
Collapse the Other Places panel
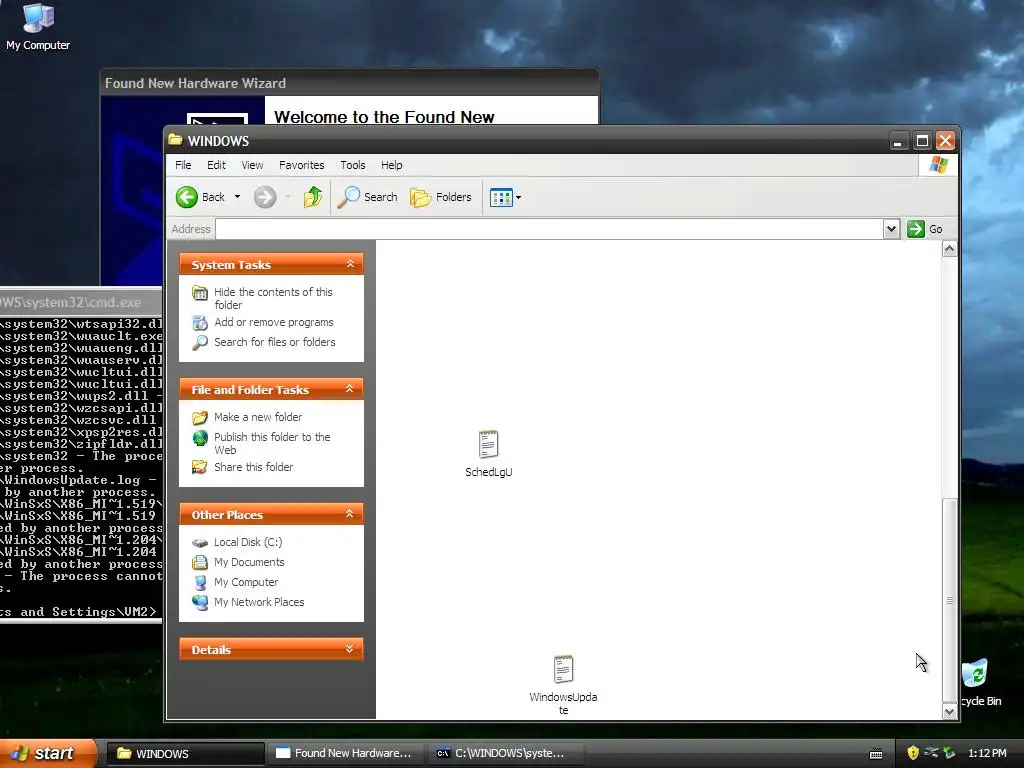click(x=350, y=515)
